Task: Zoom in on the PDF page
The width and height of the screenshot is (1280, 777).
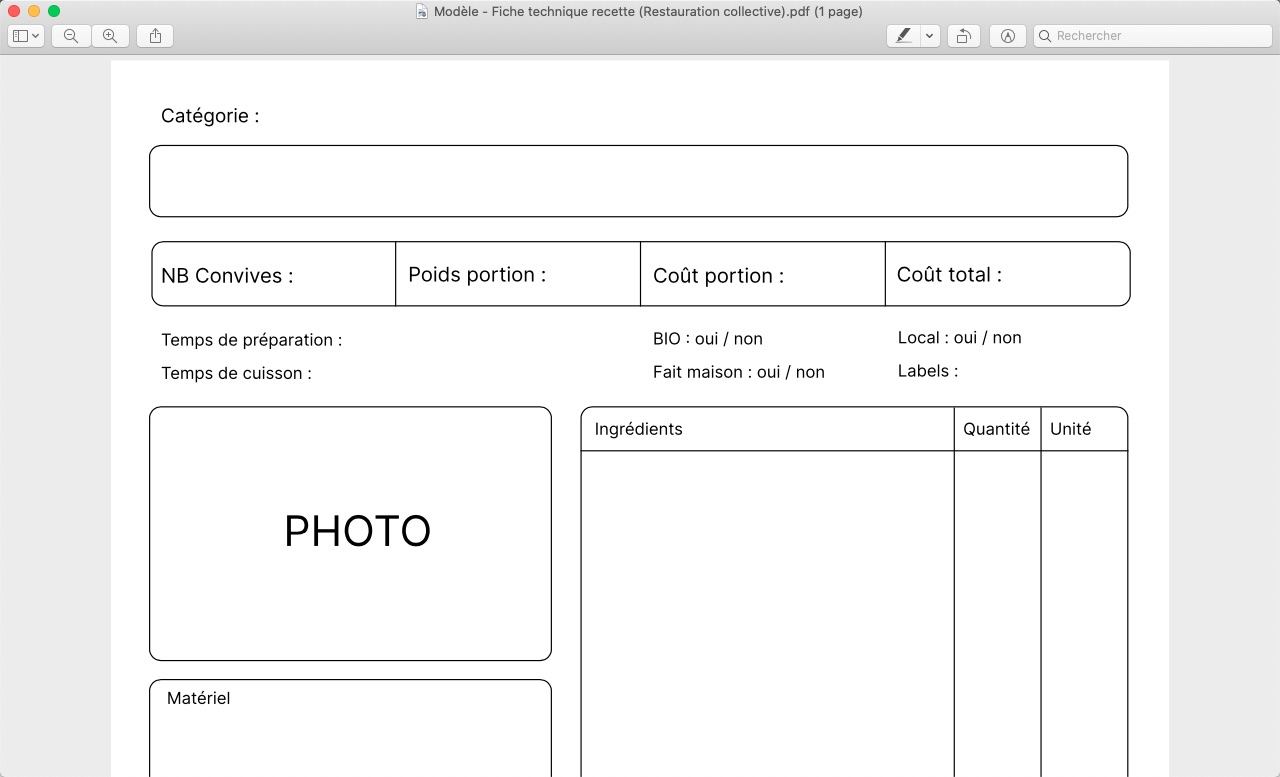Action: [110, 36]
